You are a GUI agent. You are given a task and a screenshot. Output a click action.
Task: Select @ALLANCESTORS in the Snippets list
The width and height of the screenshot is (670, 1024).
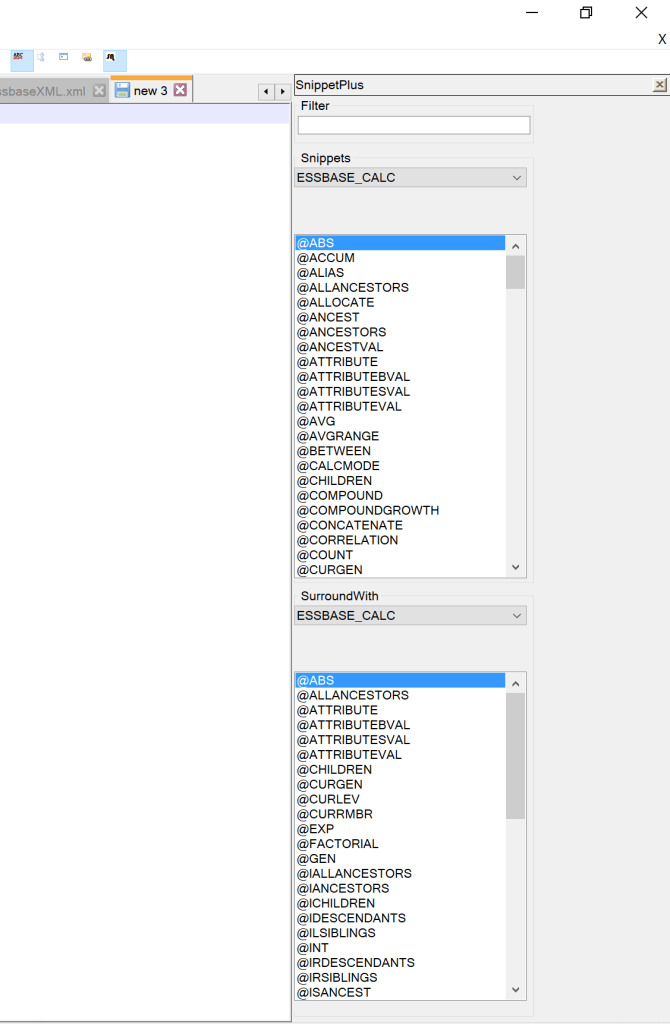tap(400, 288)
